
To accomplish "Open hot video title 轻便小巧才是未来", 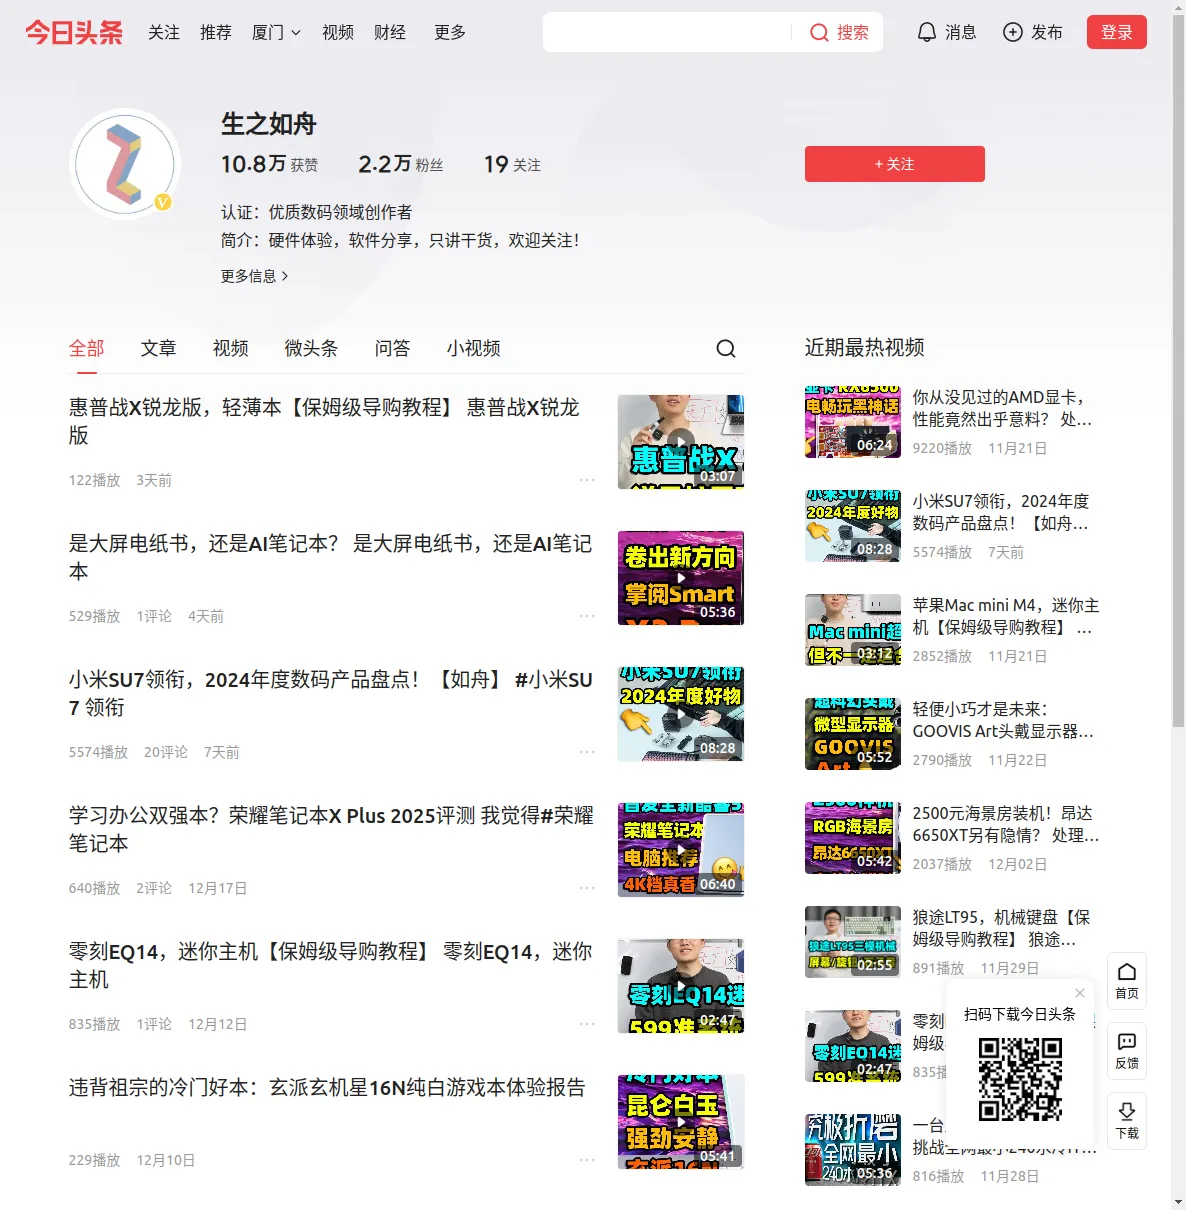I will (1003, 720).
